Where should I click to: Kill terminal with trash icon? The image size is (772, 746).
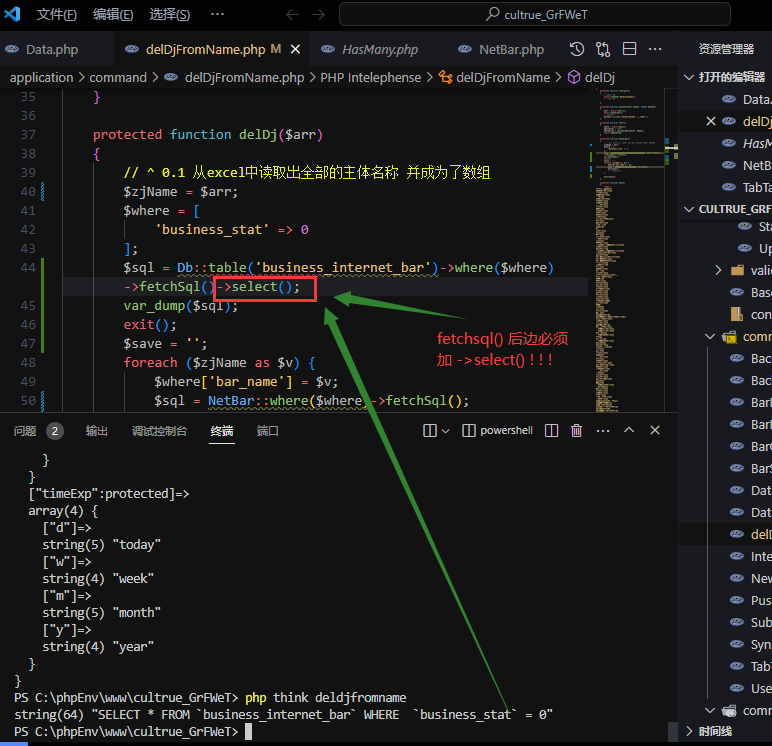577,431
